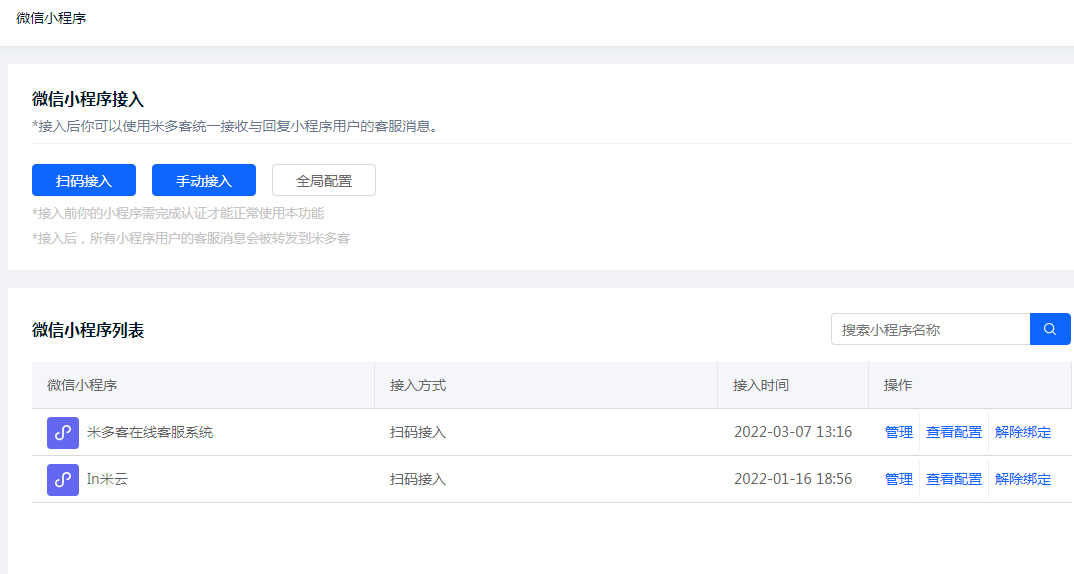Click the 微信小程序 page title tab
This screenshot has width=1074, height=574.
(51, 18)
